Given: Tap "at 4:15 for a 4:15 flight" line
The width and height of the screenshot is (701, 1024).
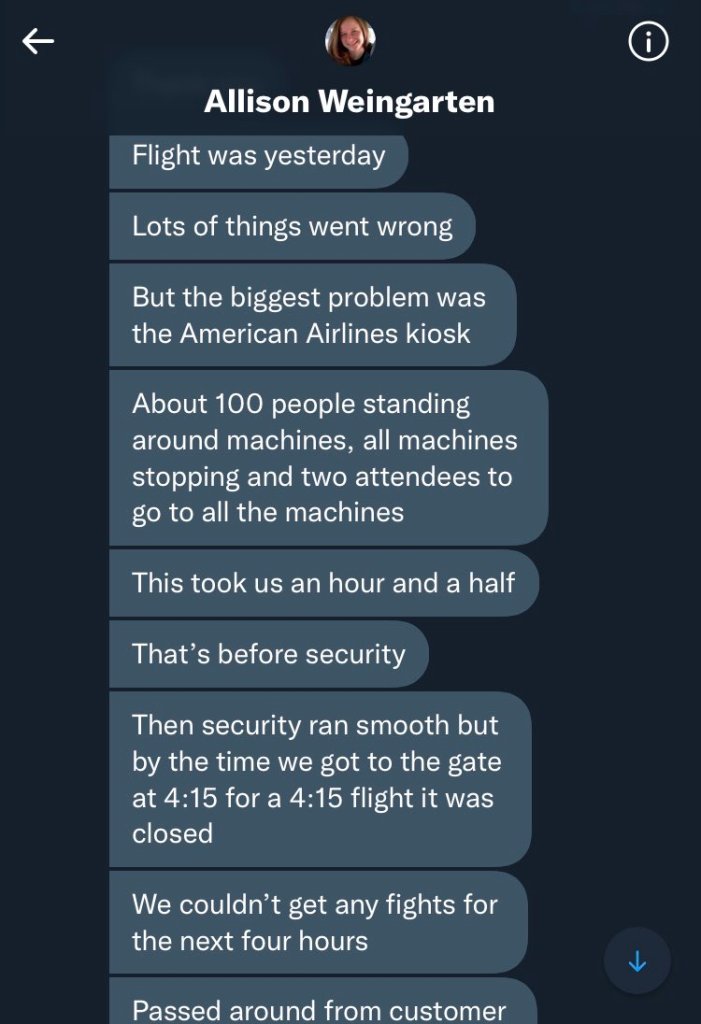Looking at the screenshot, I should click(313, 797).
